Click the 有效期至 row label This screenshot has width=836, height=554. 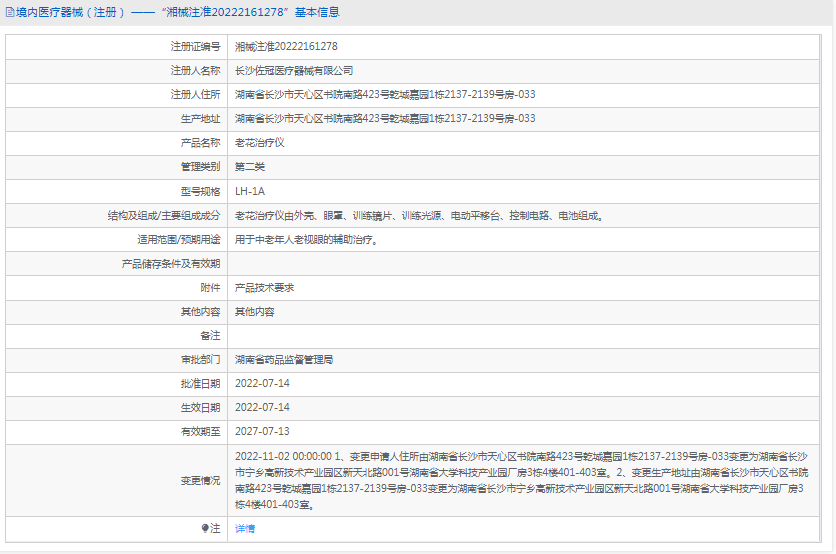200,431
